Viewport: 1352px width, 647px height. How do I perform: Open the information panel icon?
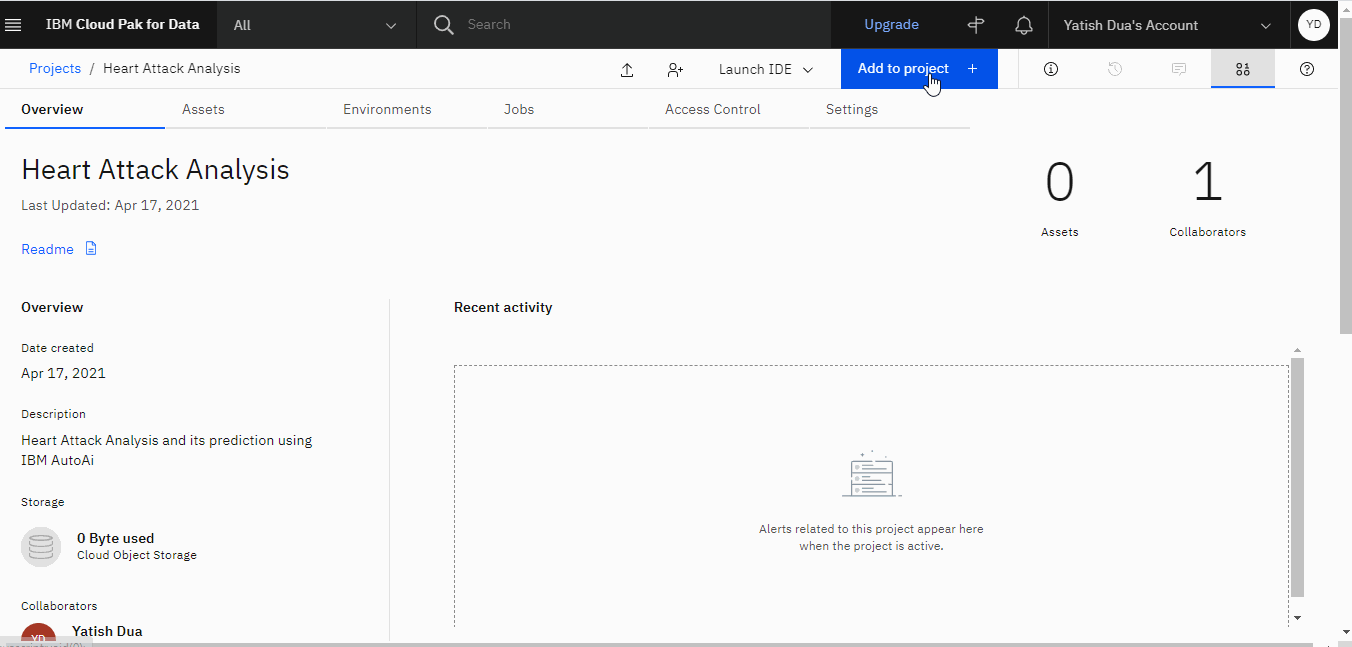[1051, 69]
